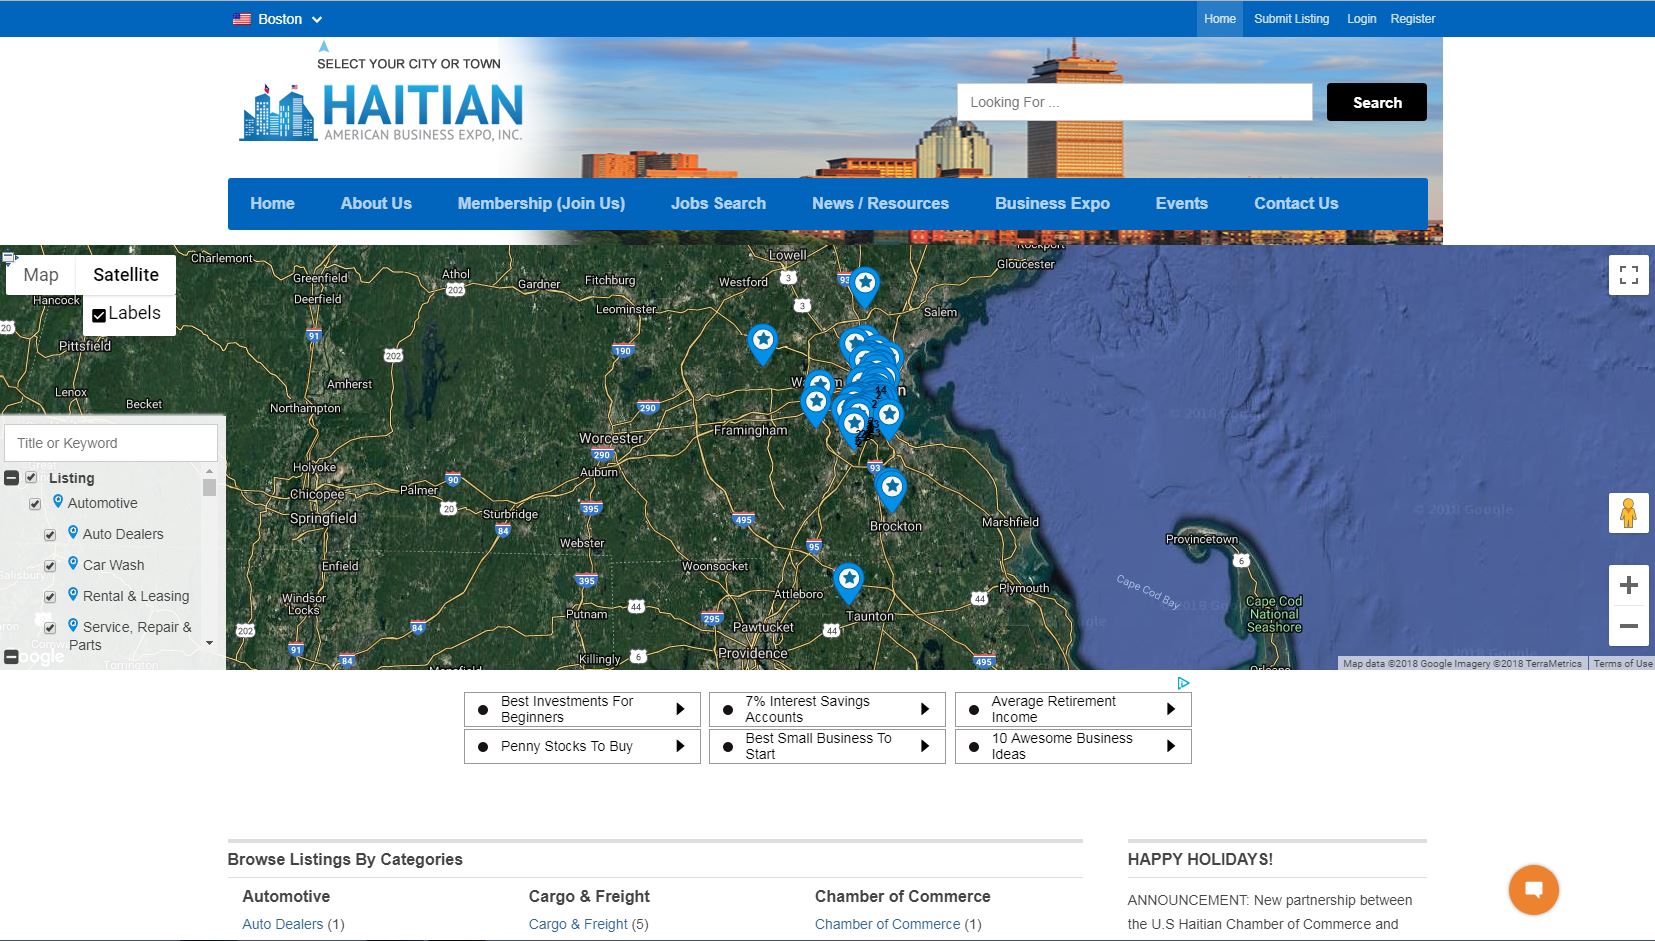This screenshot has height=941, width=1655.
Task: Click the Service, Repair & Parts pin icon
Action: coord(73,625)
